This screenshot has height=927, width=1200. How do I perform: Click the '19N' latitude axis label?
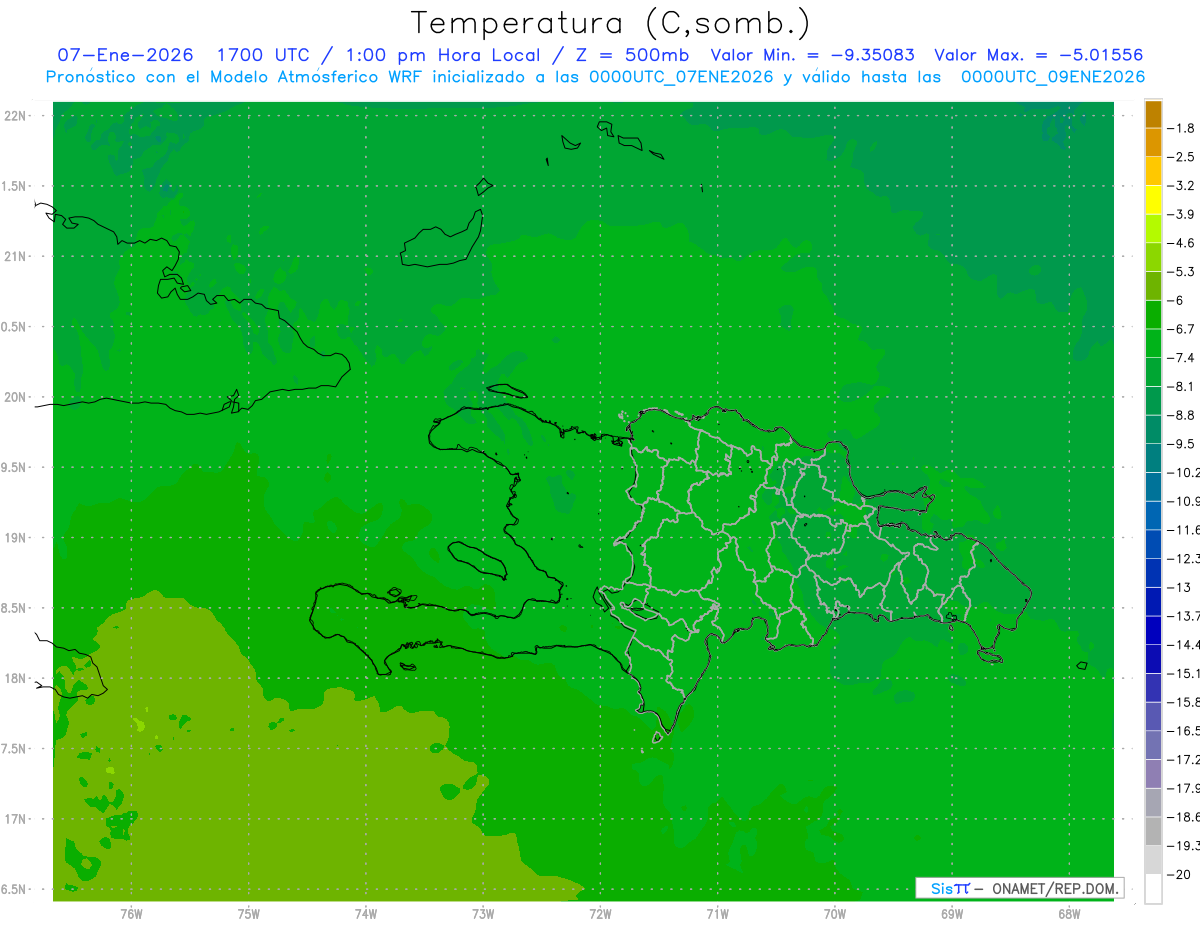pyautogui.click(x=15, y=538)
